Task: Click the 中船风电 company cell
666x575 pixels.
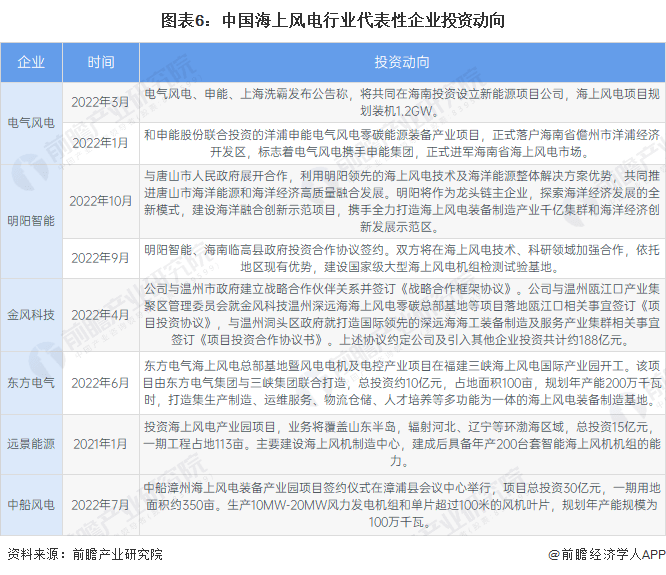Action: (x=32, y=505)
